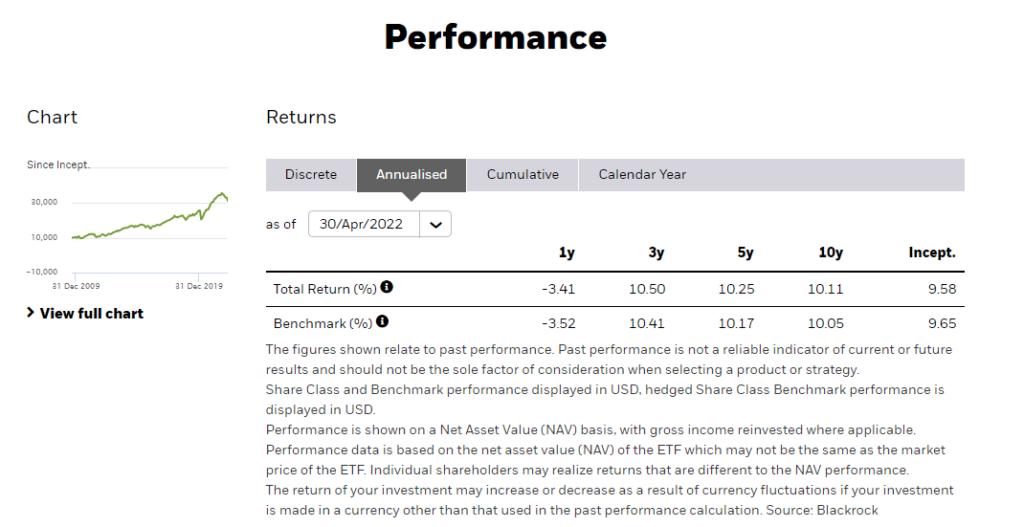1024x527 pixels.
Task: Click the Incept. column header
Action: pyautogui.click(x=931, y=253)
